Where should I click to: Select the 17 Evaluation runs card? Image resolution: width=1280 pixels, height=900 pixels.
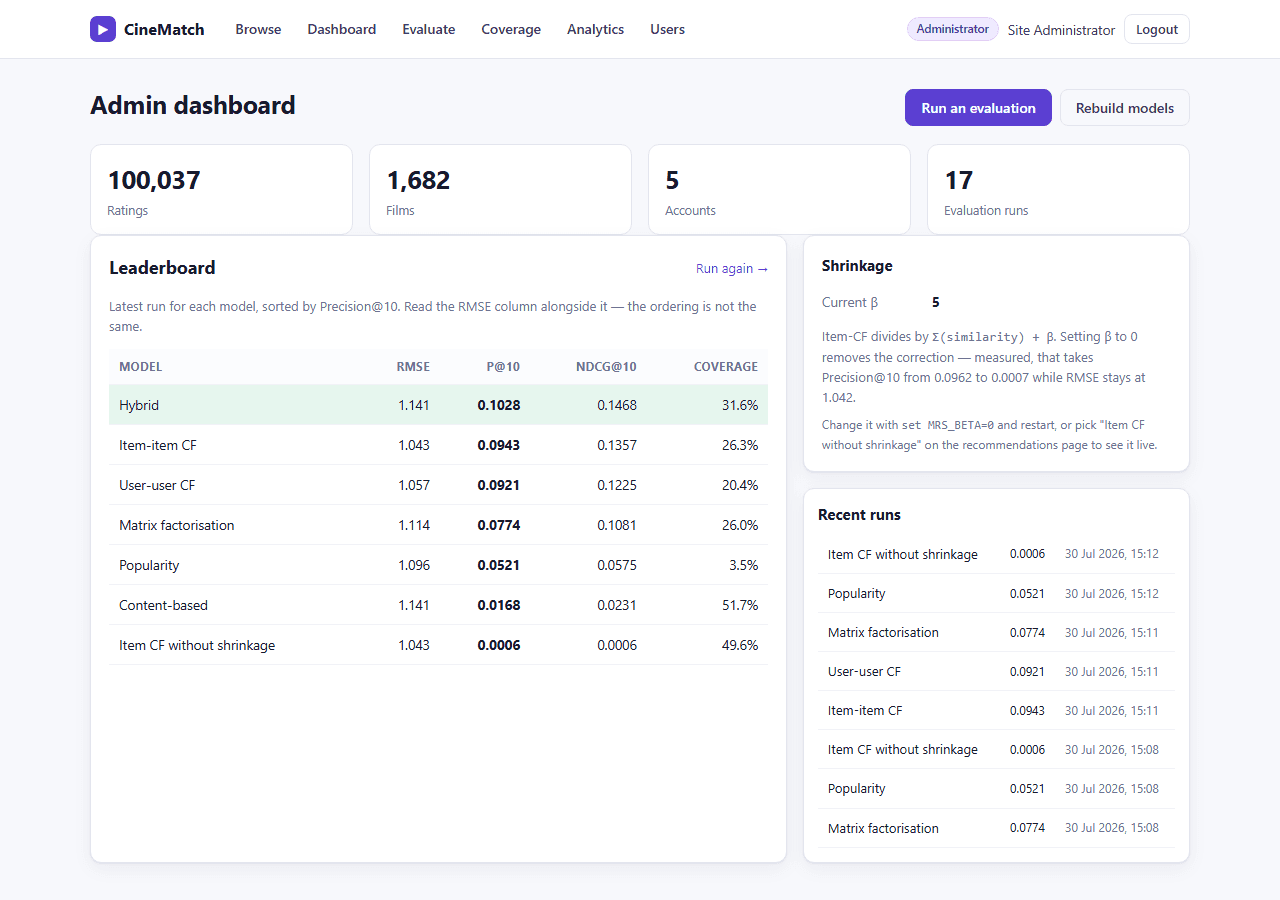click(1058, 190)
